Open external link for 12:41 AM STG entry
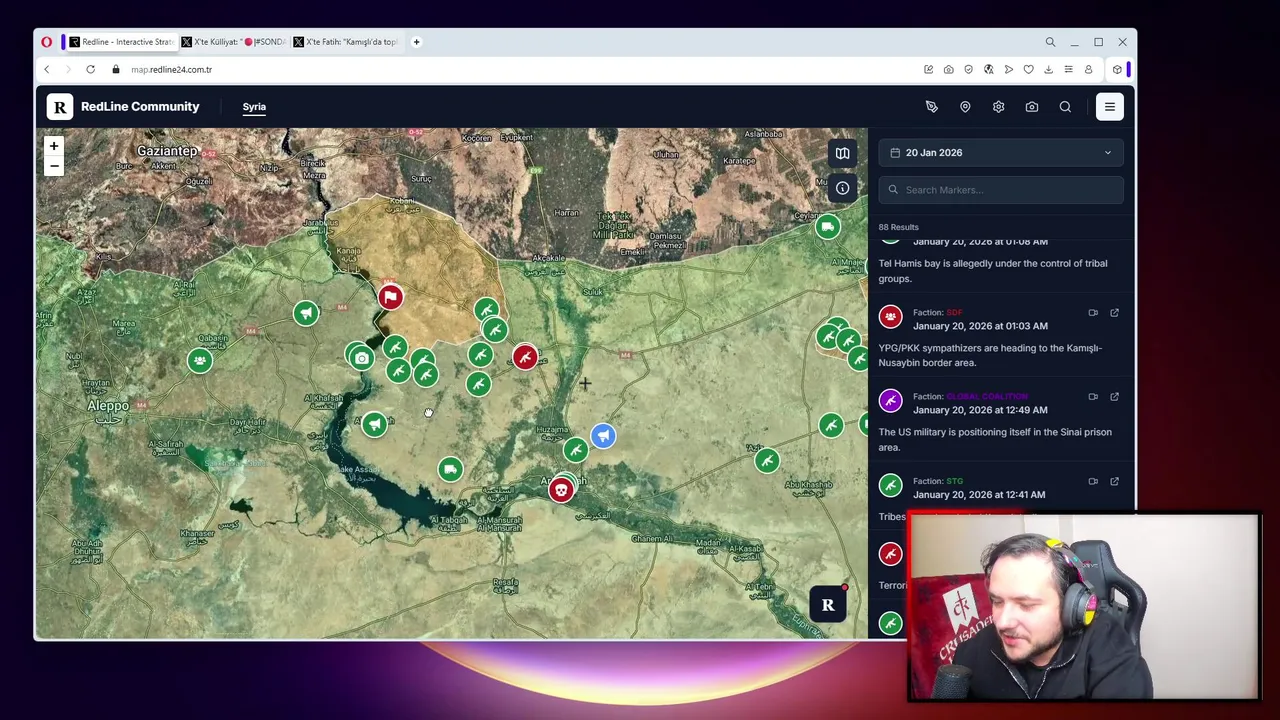Image resolution: width=1280 pixels, height=720 pixels. pos(1114,481)
